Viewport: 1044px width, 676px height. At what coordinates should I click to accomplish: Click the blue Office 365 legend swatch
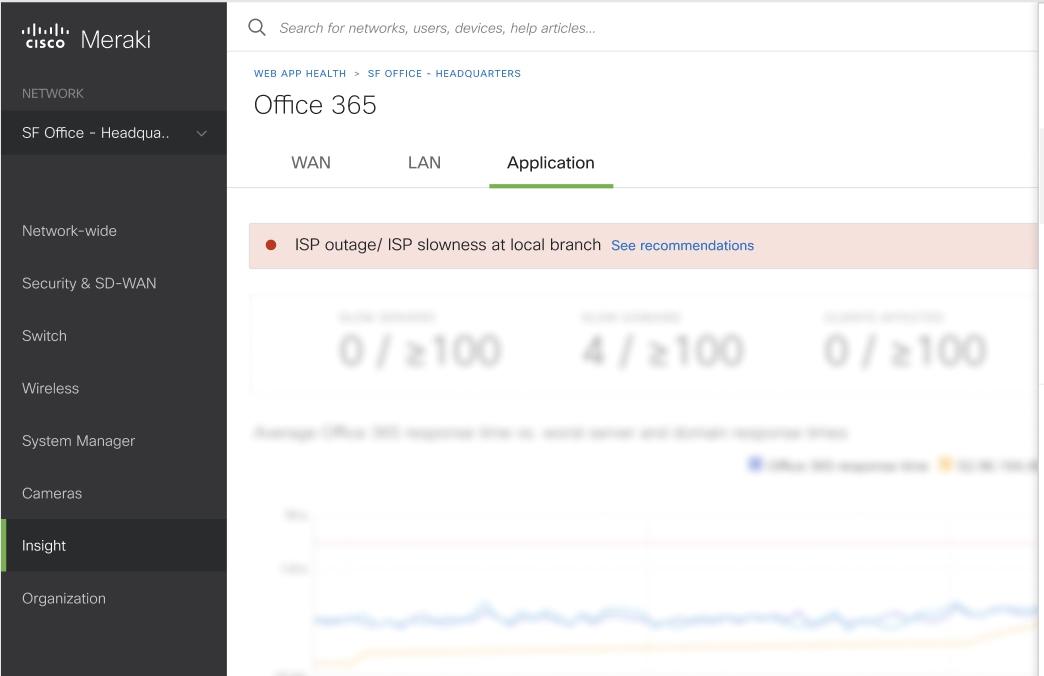click(x=755, y=464)
